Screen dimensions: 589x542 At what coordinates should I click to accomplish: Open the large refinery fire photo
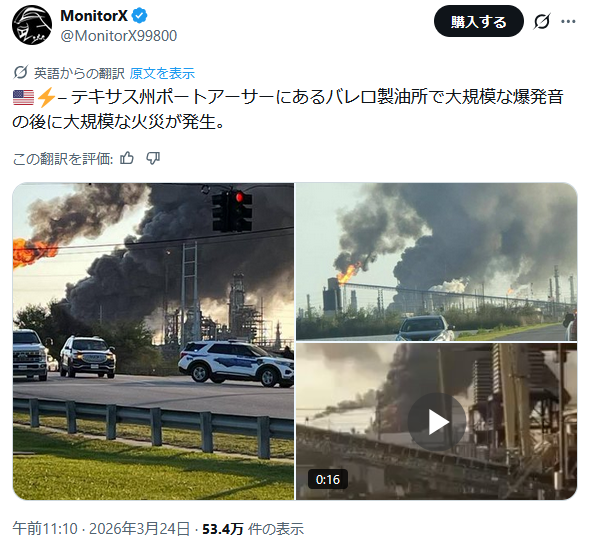tap(154, 341)
